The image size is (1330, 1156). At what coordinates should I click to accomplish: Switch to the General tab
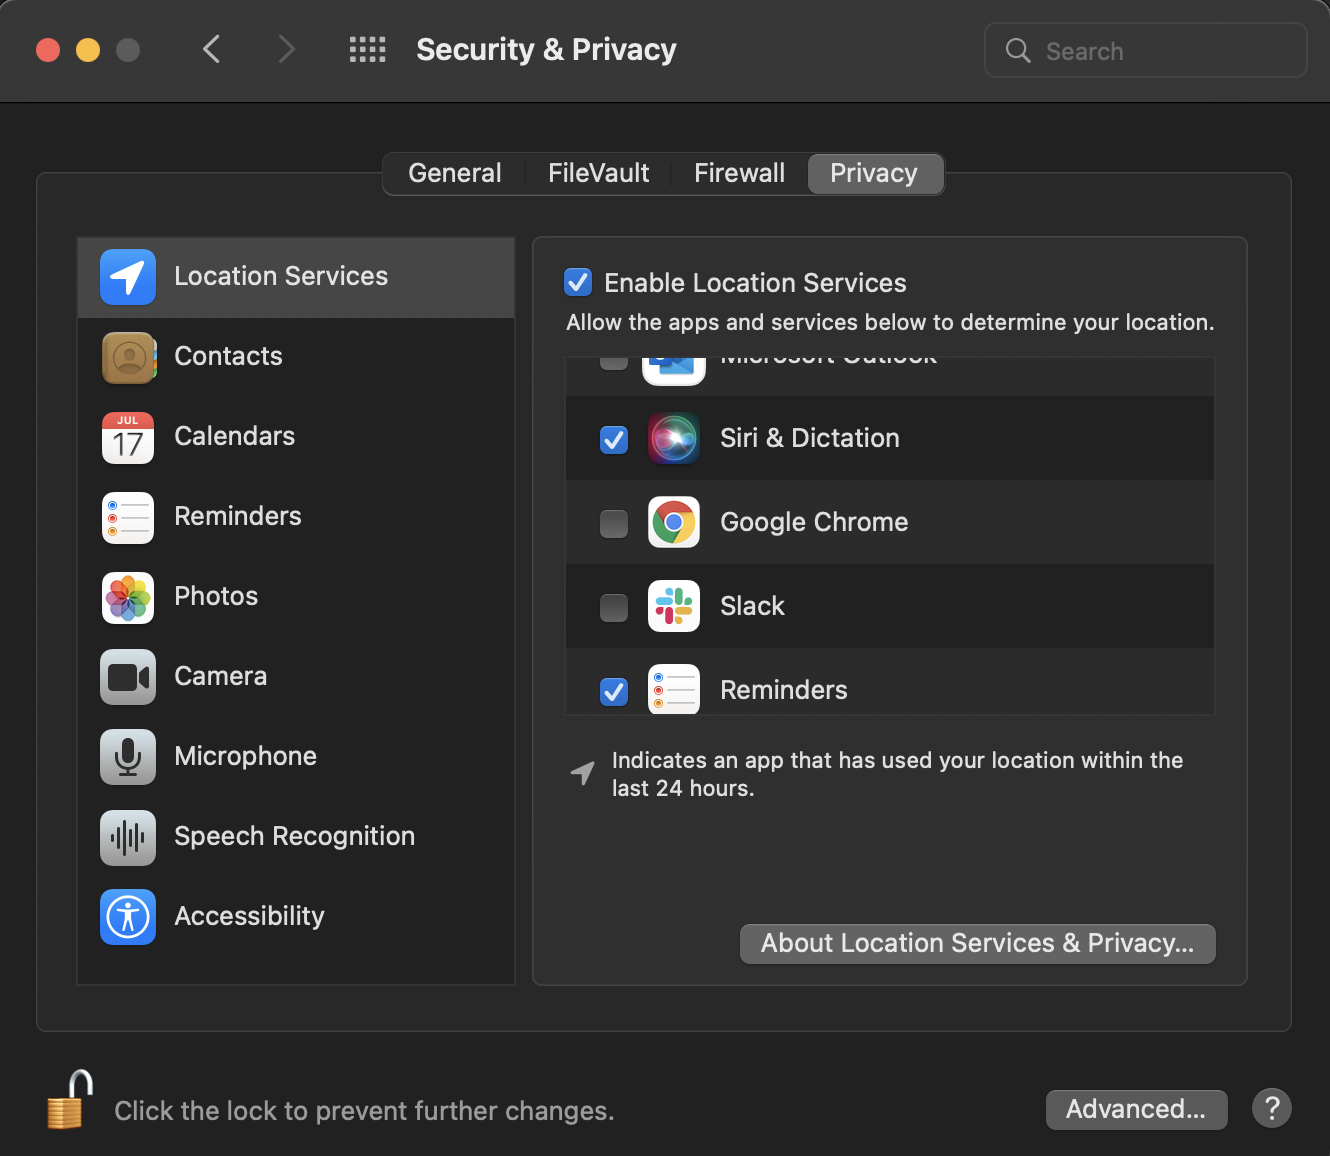coord(455,173)
